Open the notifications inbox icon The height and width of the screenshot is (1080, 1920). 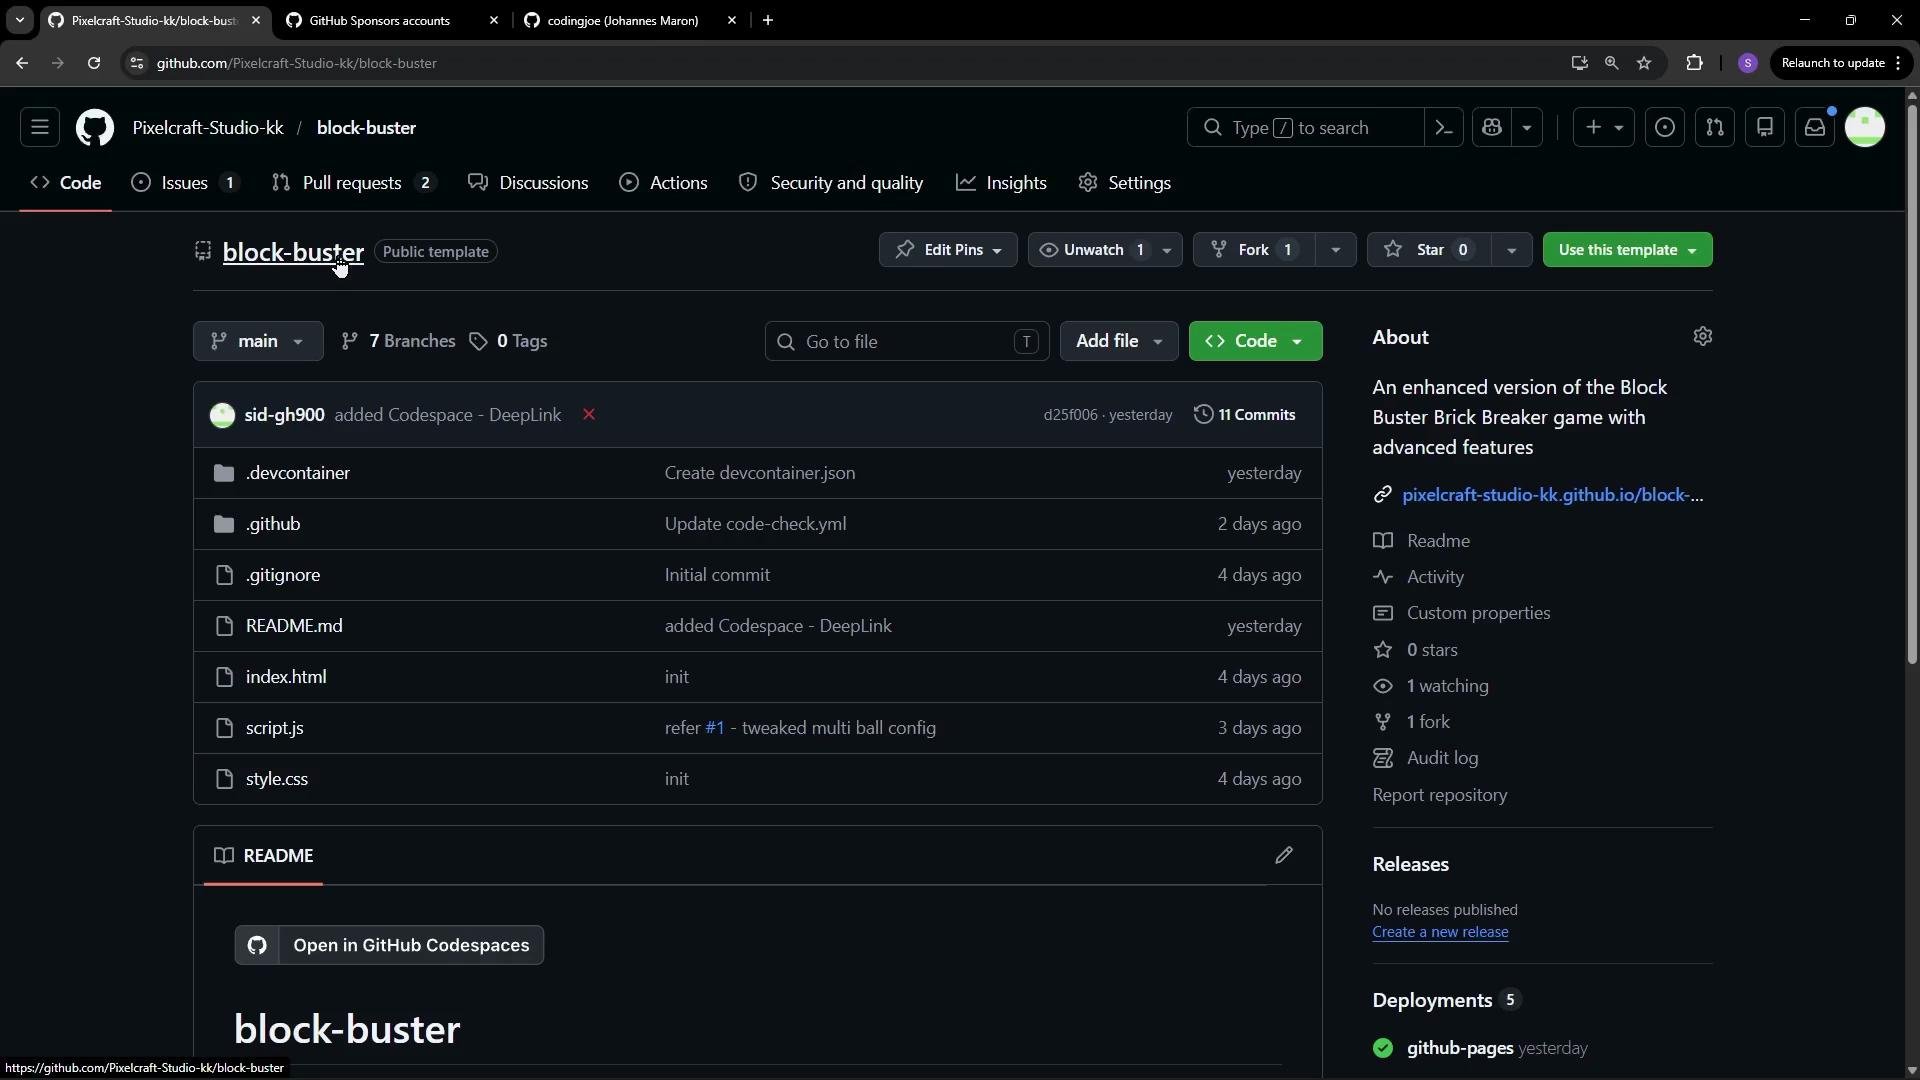pos(1815,128)
